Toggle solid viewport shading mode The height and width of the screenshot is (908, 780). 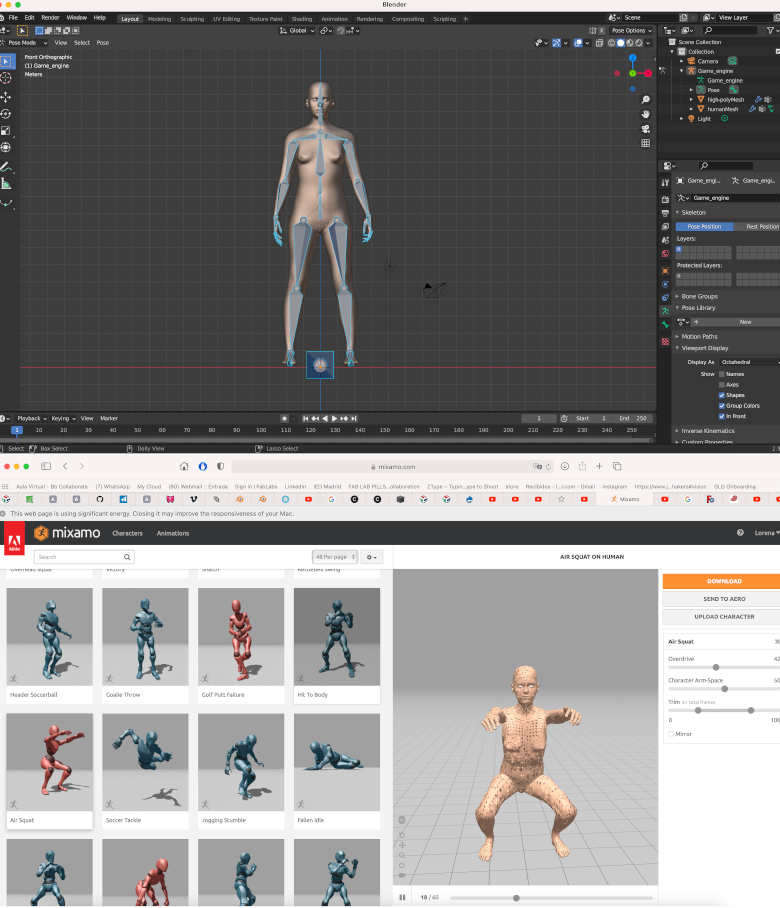pyautogui.click(x=621, y=43)
